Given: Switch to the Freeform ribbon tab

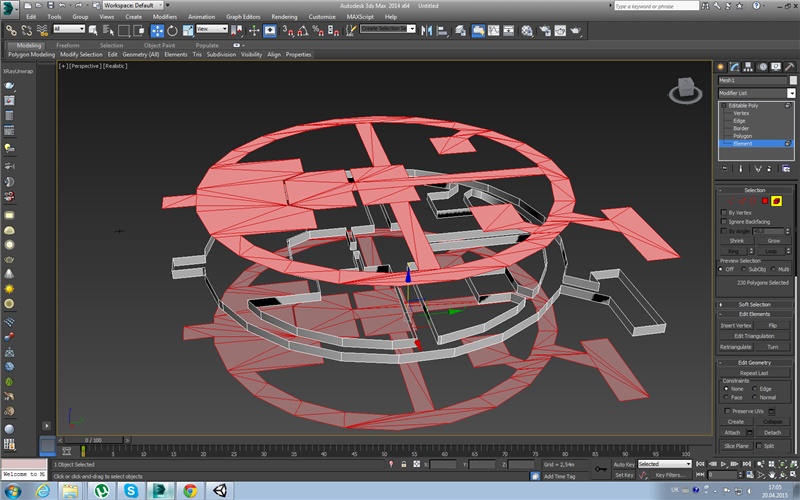Looking at the screenshot, I should point(67,45).
